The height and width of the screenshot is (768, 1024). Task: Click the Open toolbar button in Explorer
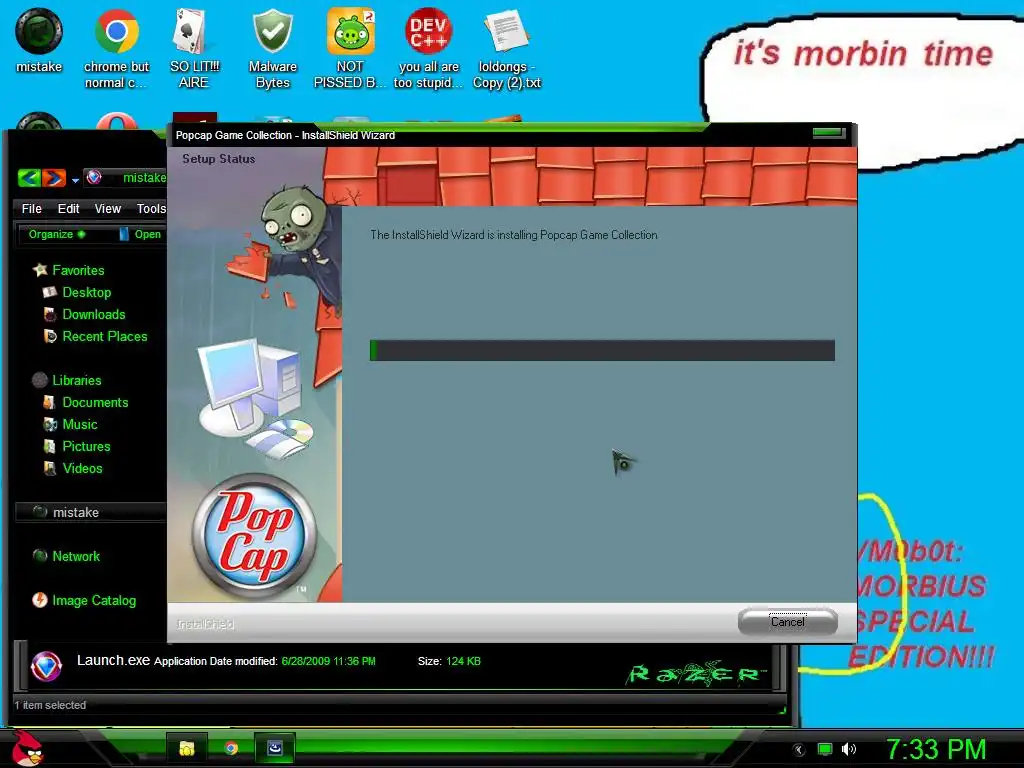coord(140,234)
